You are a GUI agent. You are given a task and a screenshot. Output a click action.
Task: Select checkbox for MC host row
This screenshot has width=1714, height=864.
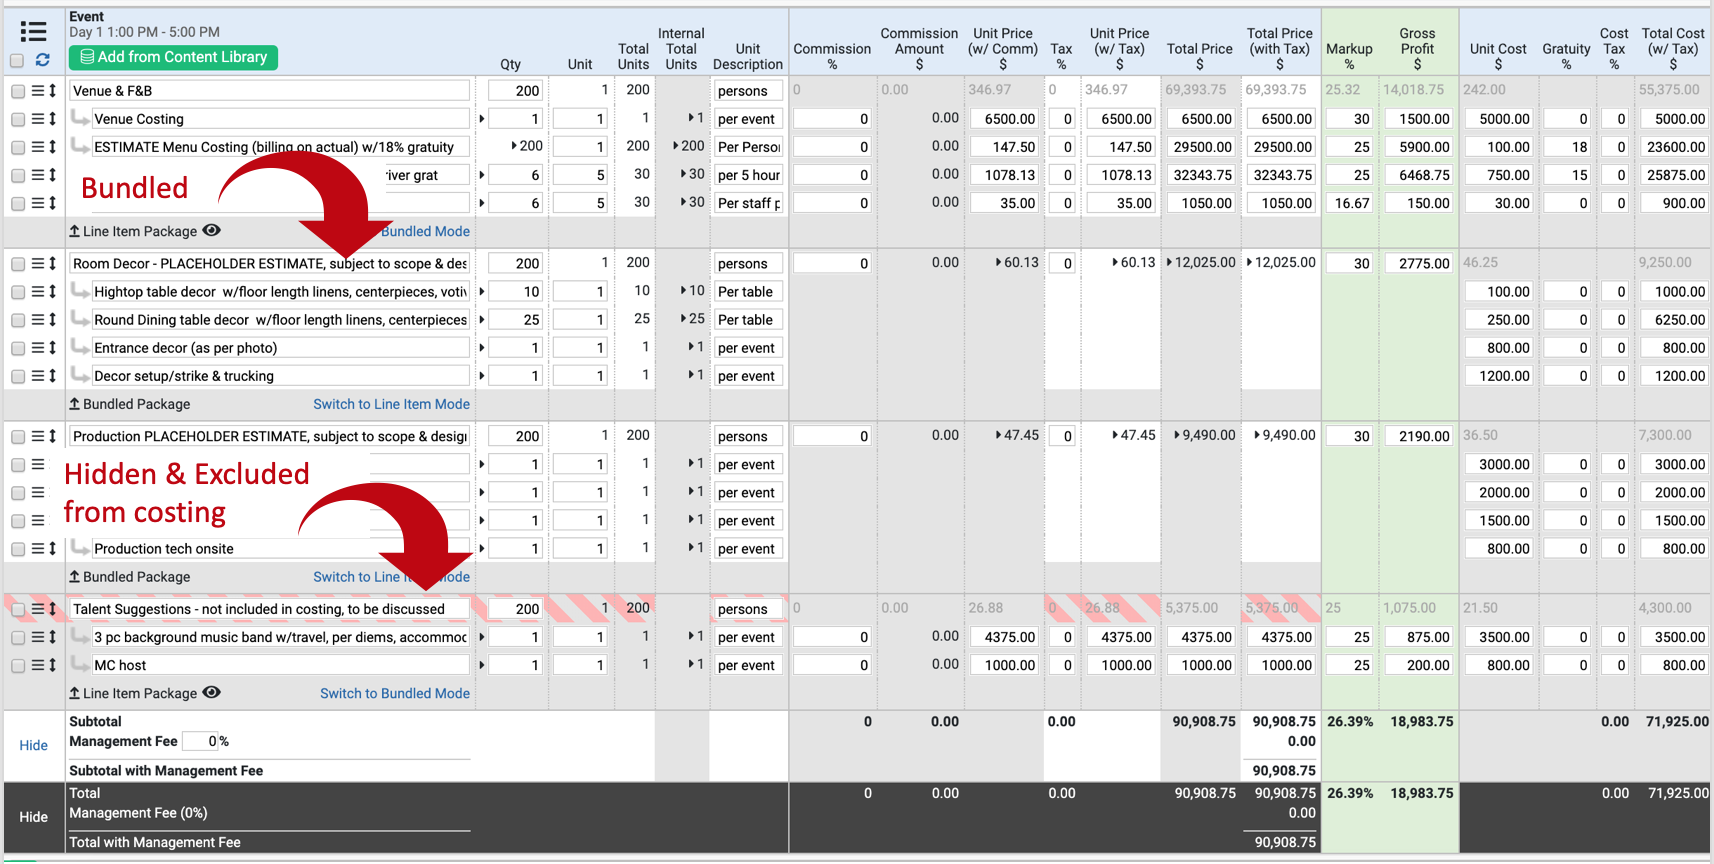(18, 665)
